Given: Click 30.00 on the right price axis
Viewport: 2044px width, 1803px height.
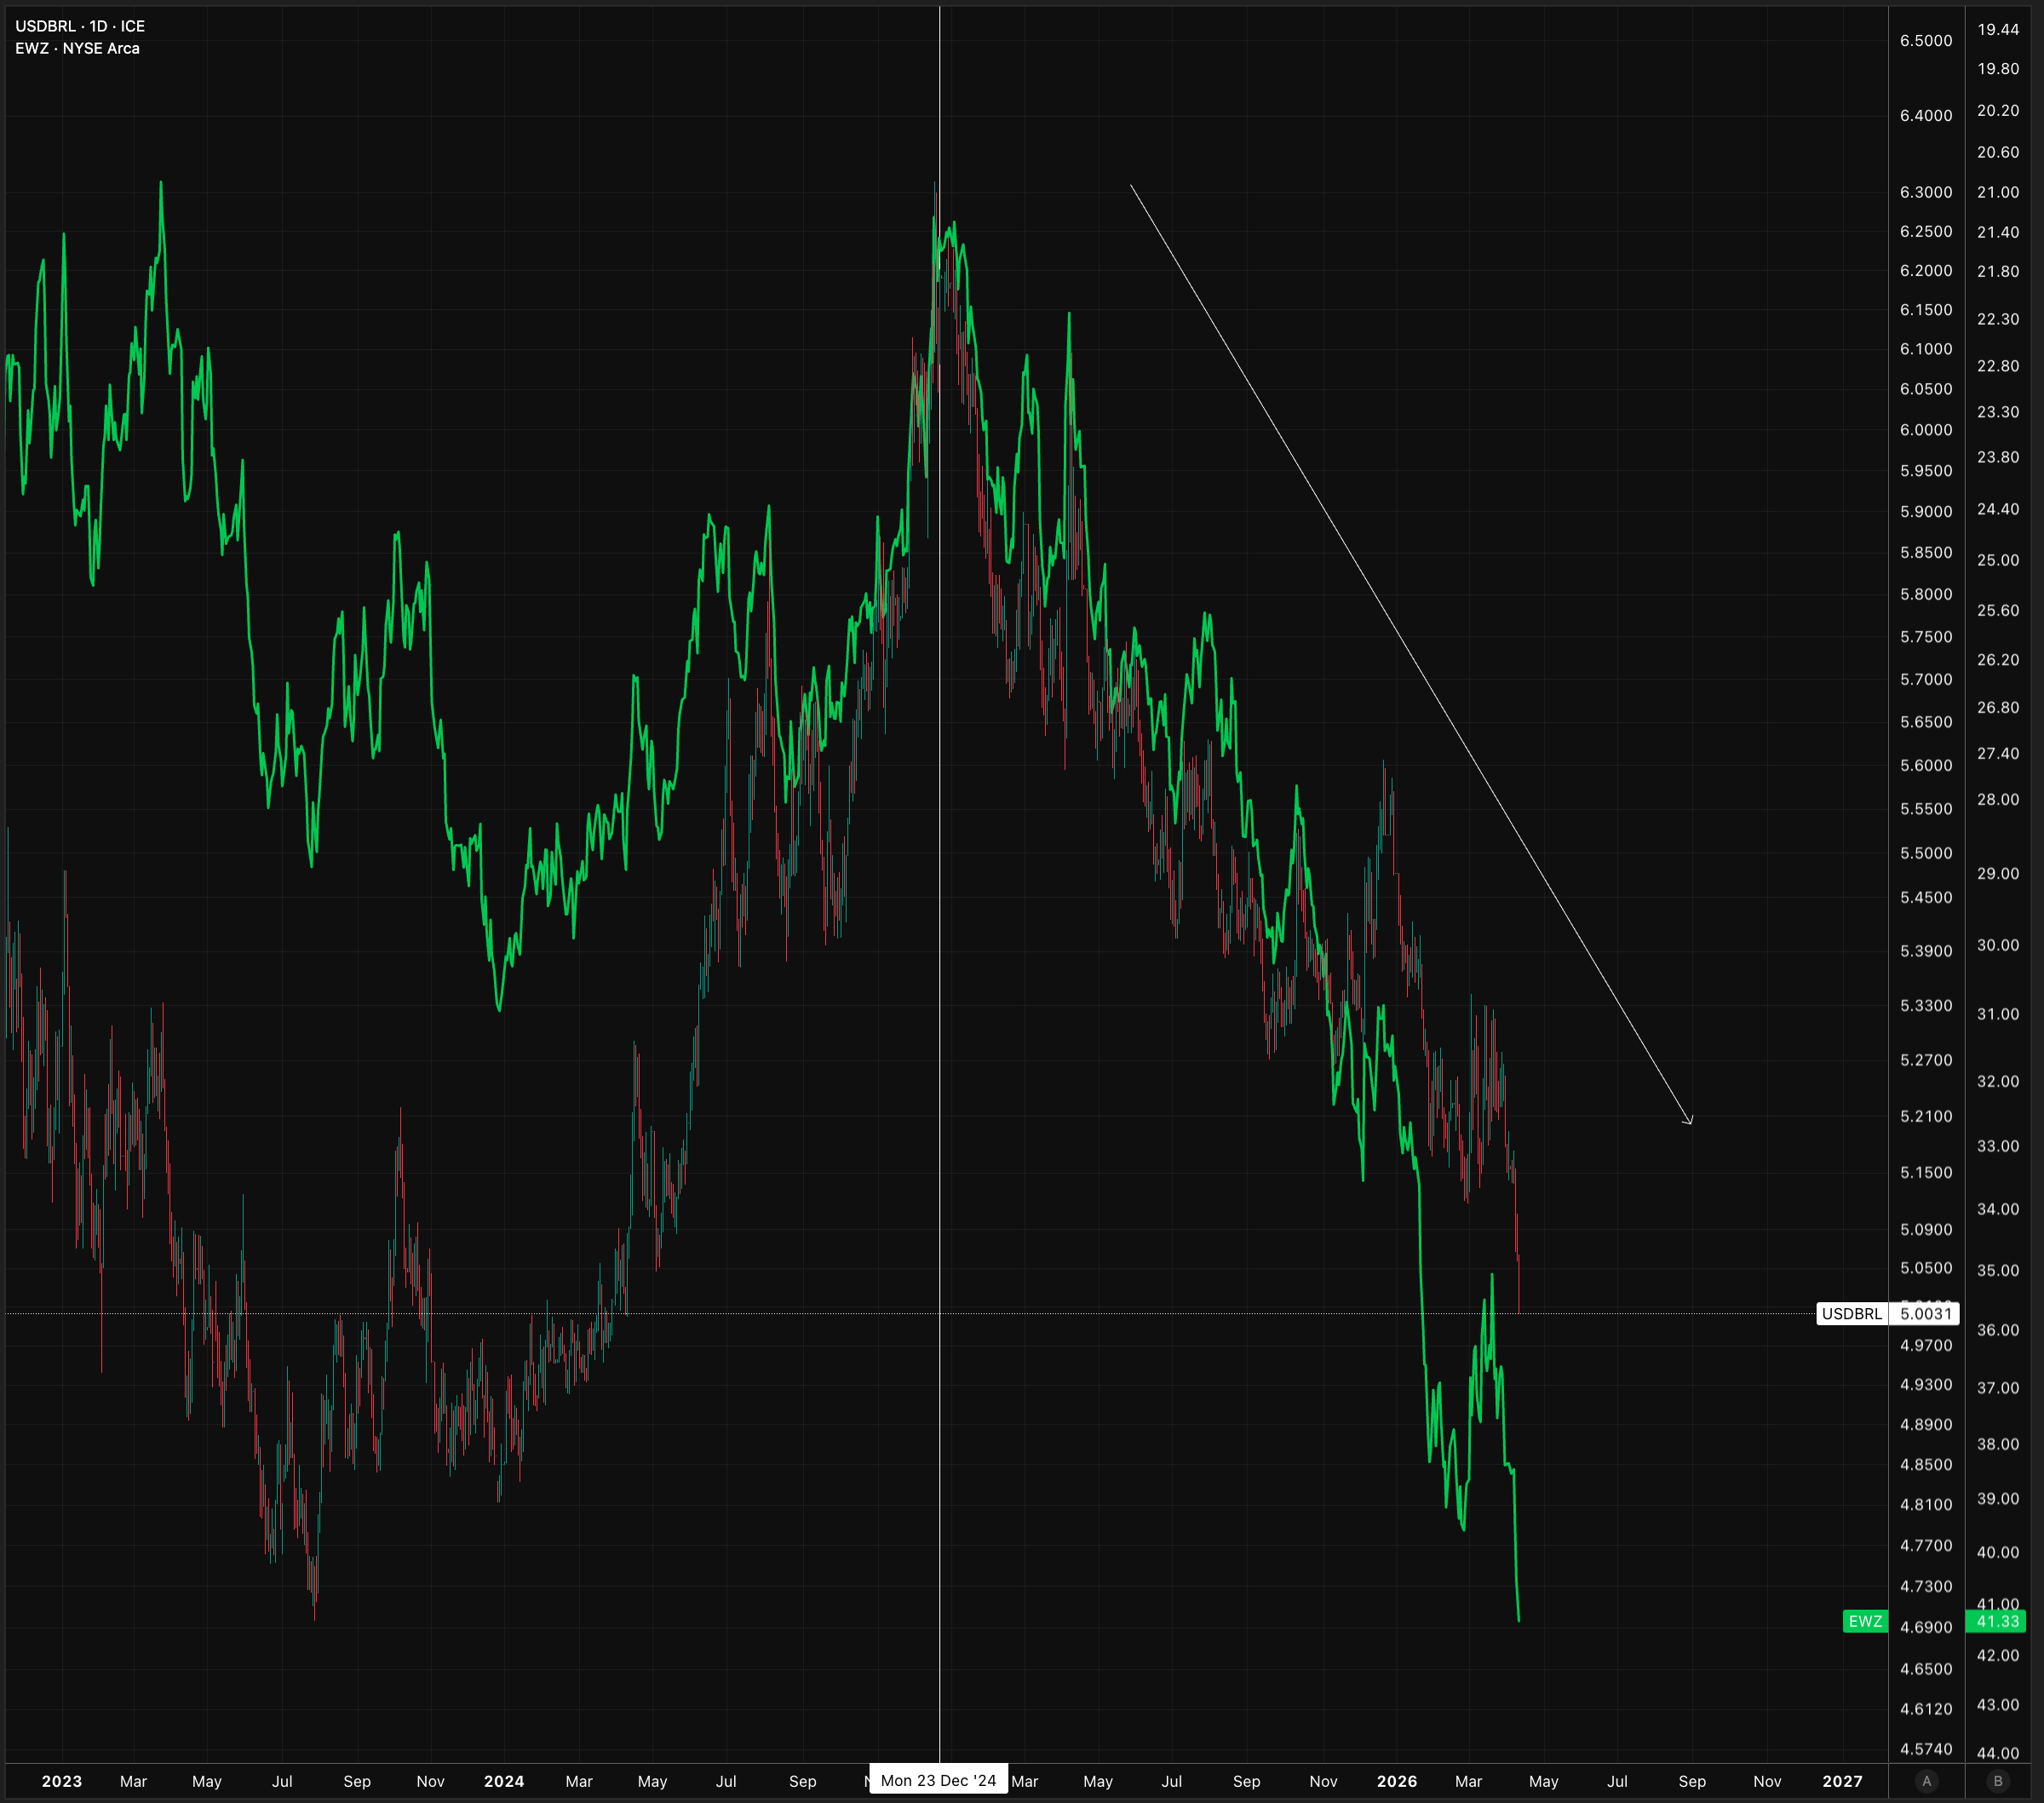Looking at the screenshot, I should [1997, 945].
